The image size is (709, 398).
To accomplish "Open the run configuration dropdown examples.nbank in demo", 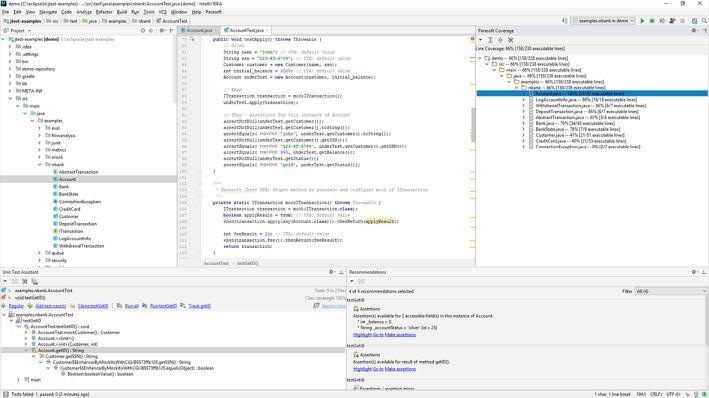I will click(x=603, y=21).
